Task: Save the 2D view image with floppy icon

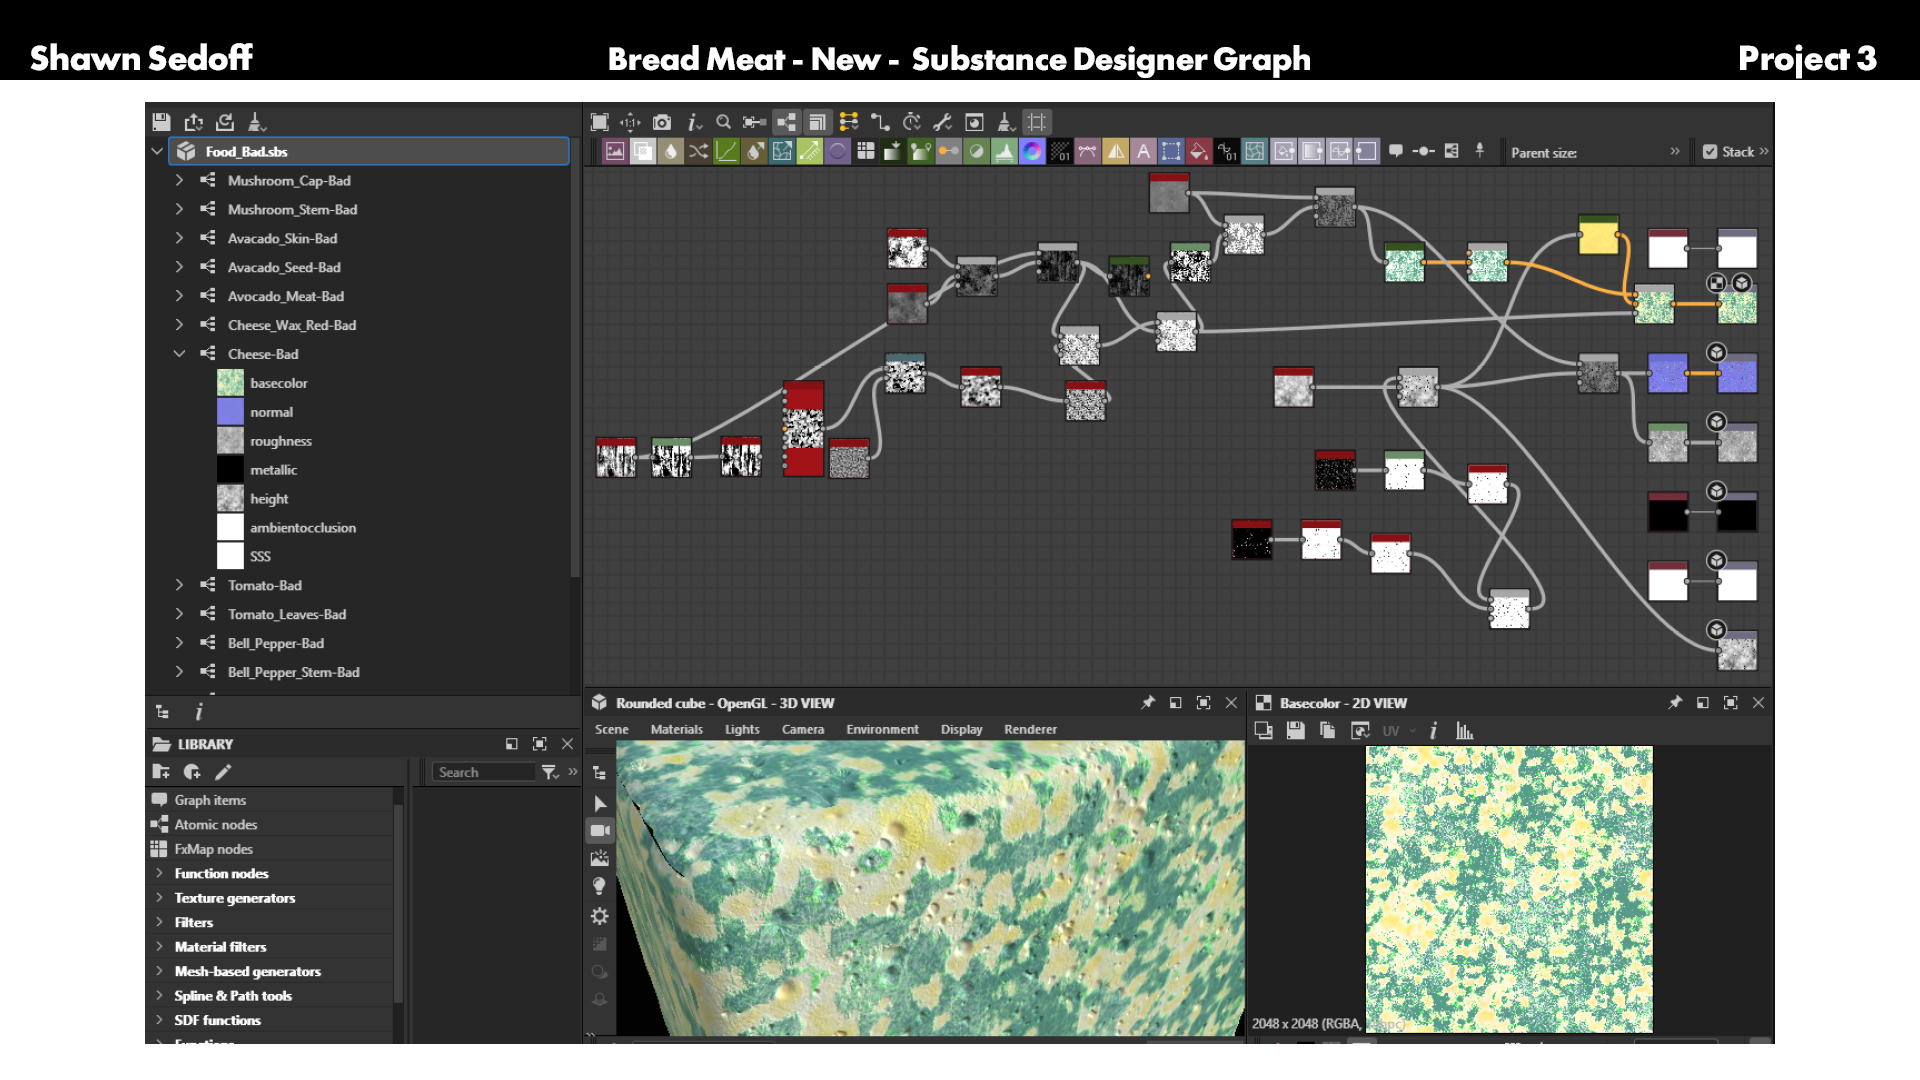Action: (1295, 731)
